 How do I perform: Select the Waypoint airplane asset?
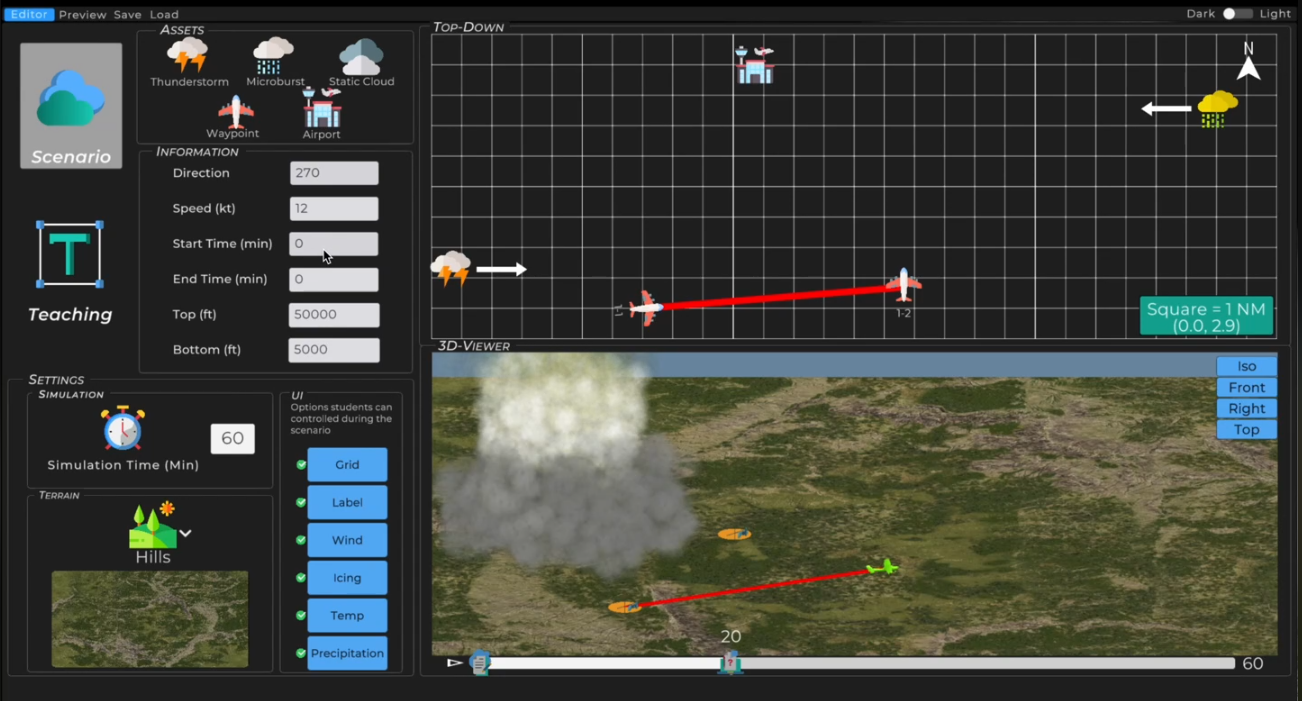235,111
